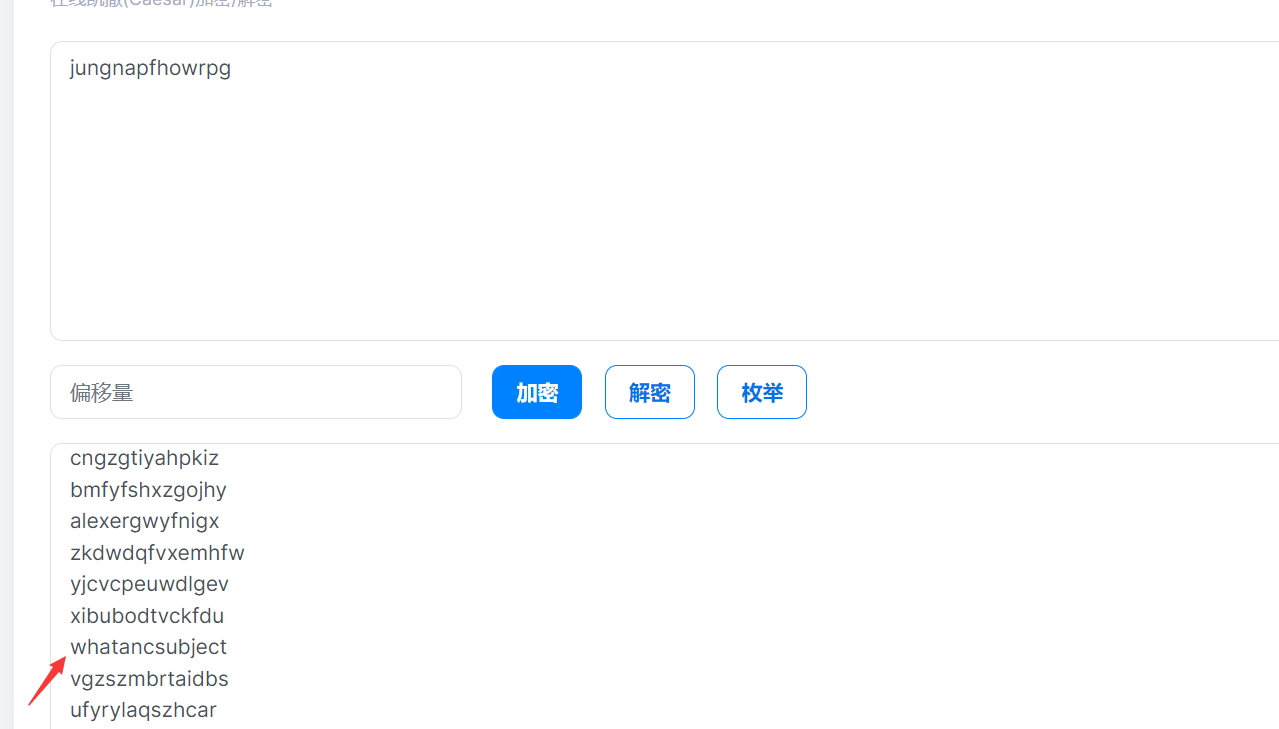This screenshot has width=1279, height=729.
Task: Focus the 偏移量 offset input field
Action: [256, 392]
